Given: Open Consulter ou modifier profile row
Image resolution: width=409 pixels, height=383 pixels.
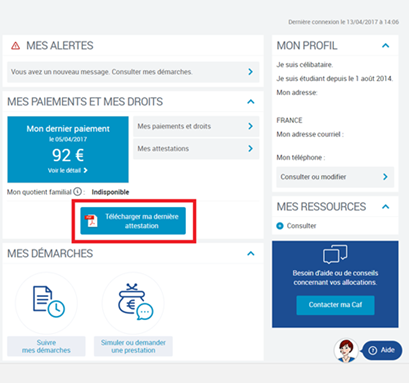Looking at the screenshot, I should pos(335,177).
